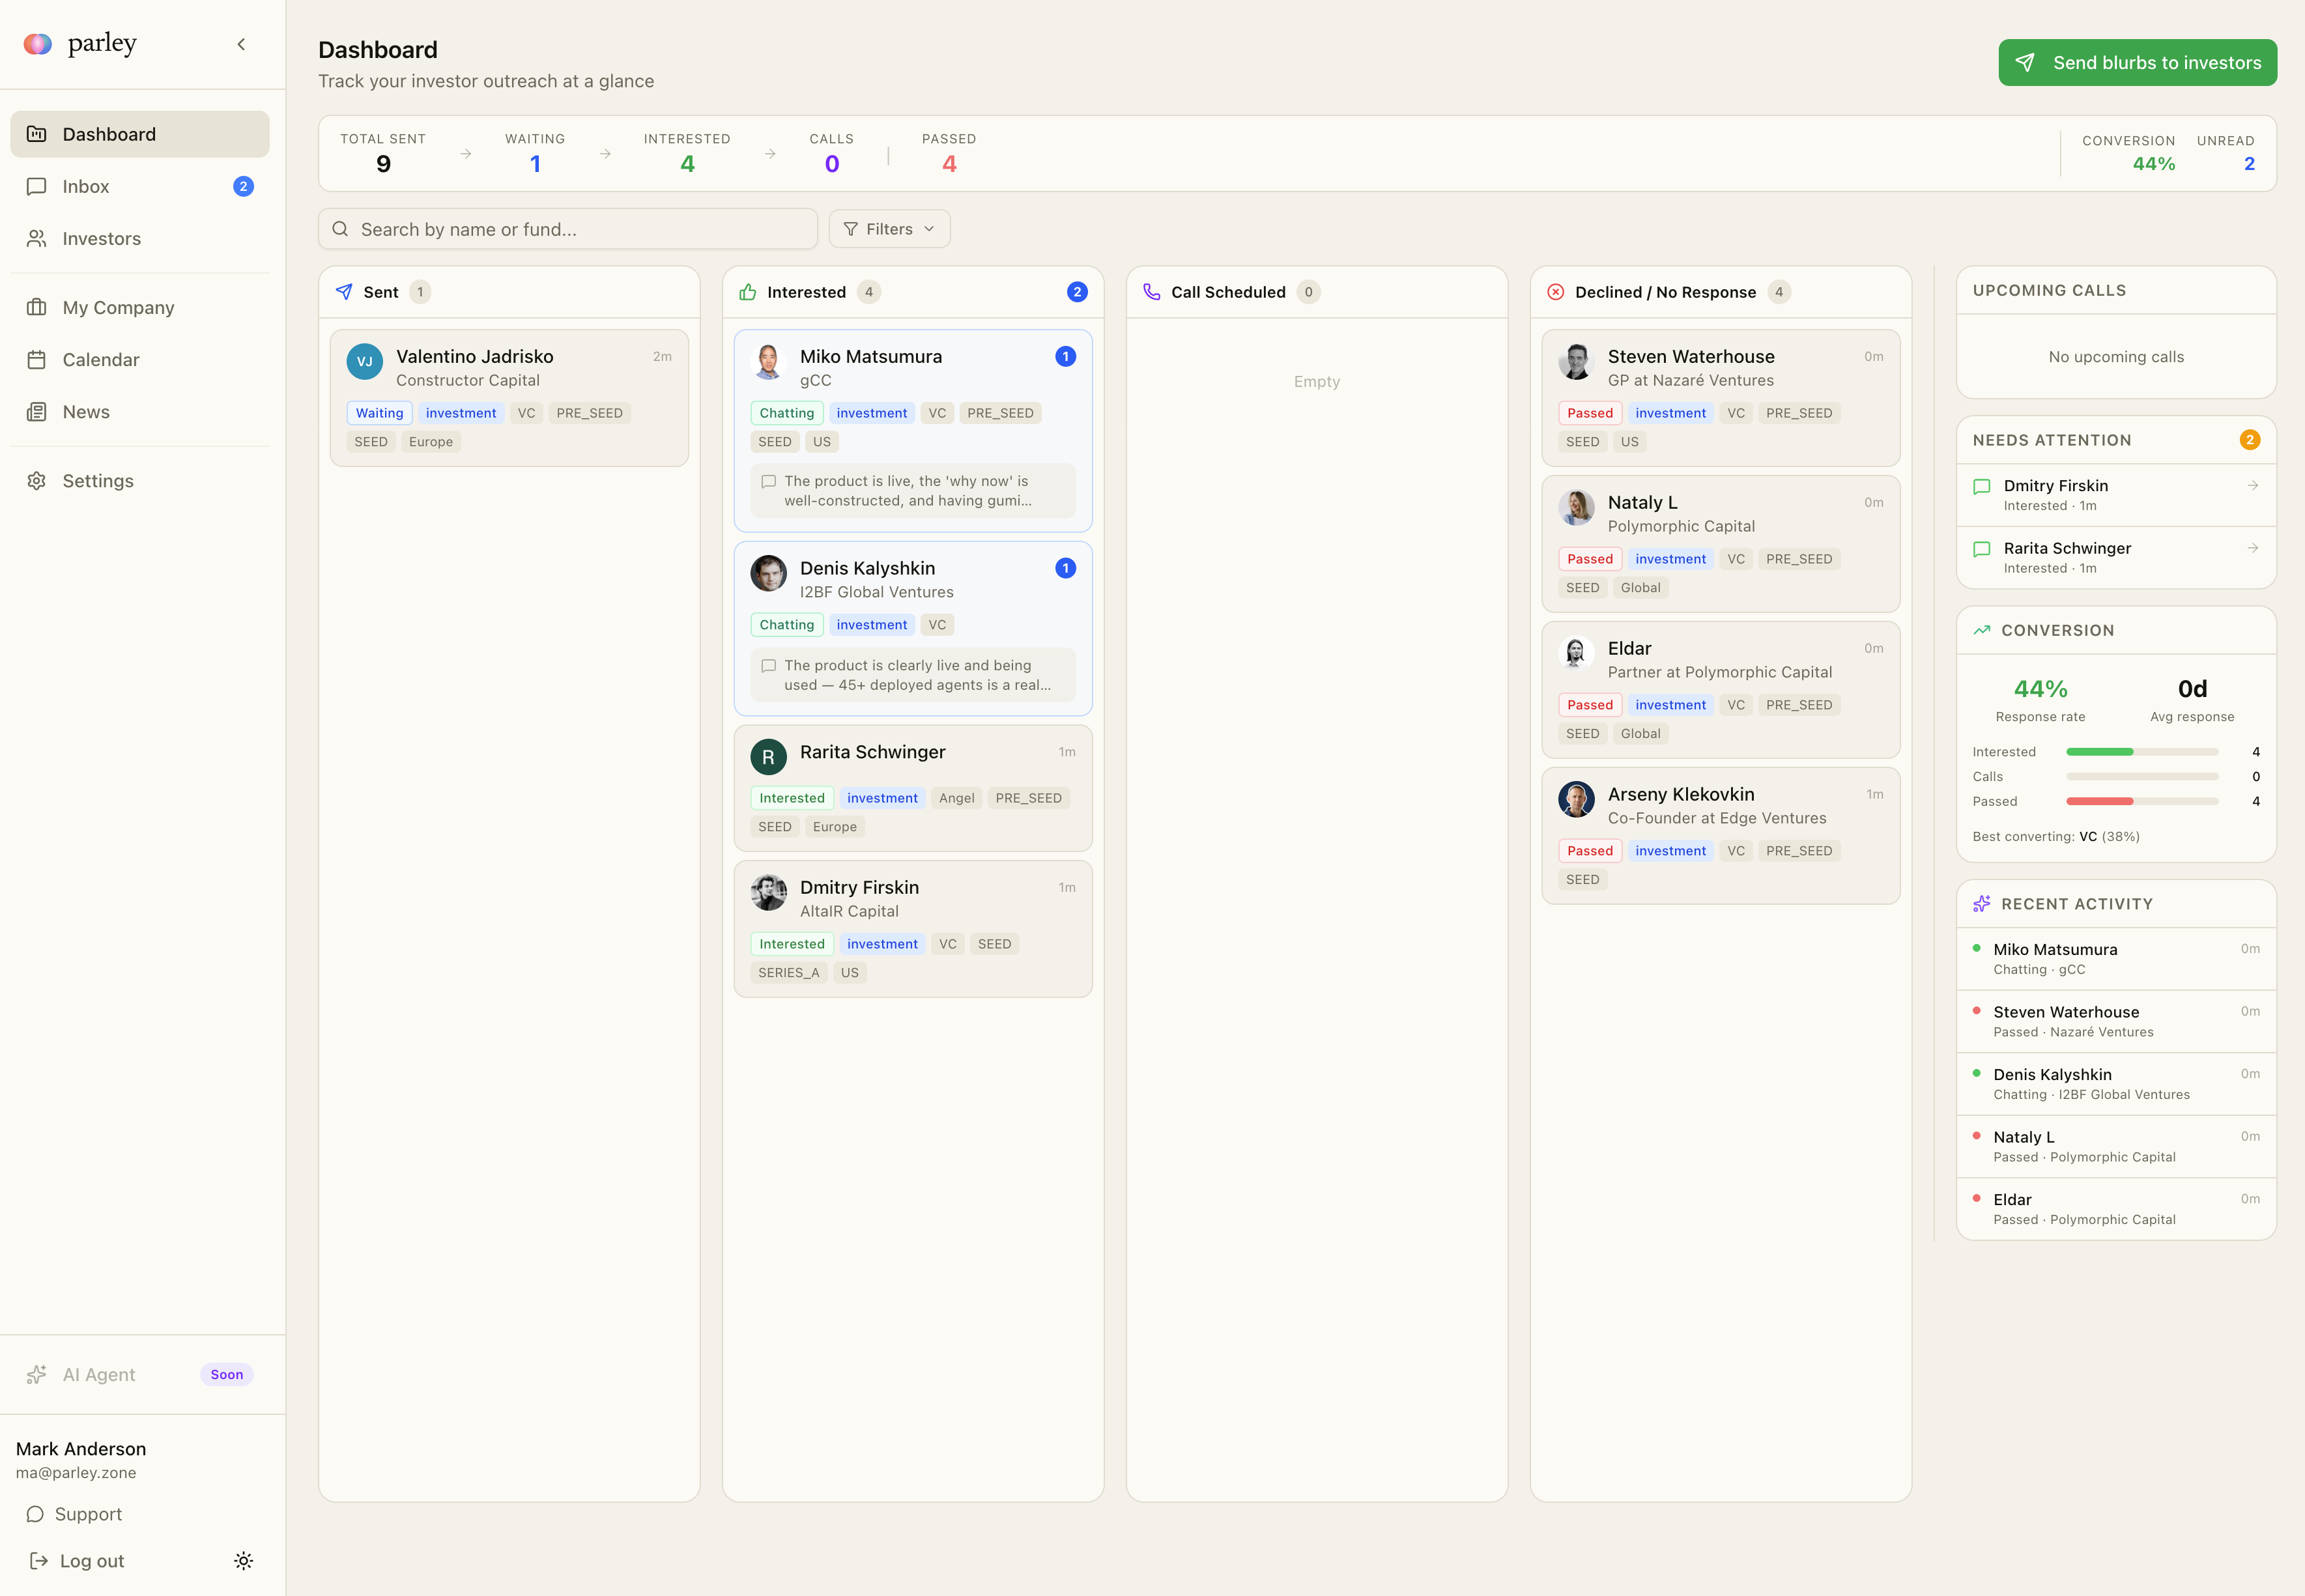The width and height of the screenshot is (2305, 1596).
Task: Click Steven Waterhouse's profile photo
Action: (1577, 362)
